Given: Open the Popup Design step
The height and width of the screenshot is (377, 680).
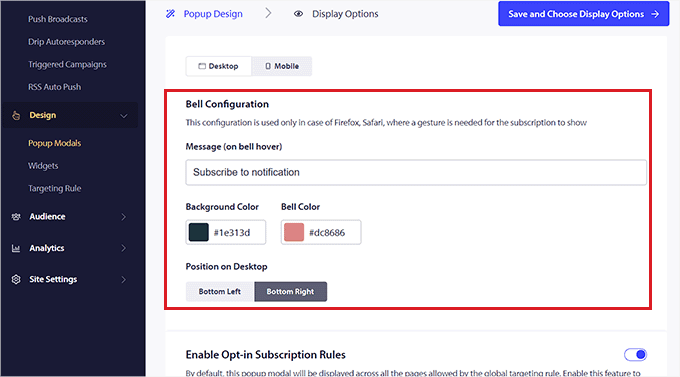Looking at the screenshot, I should point(213,14).
